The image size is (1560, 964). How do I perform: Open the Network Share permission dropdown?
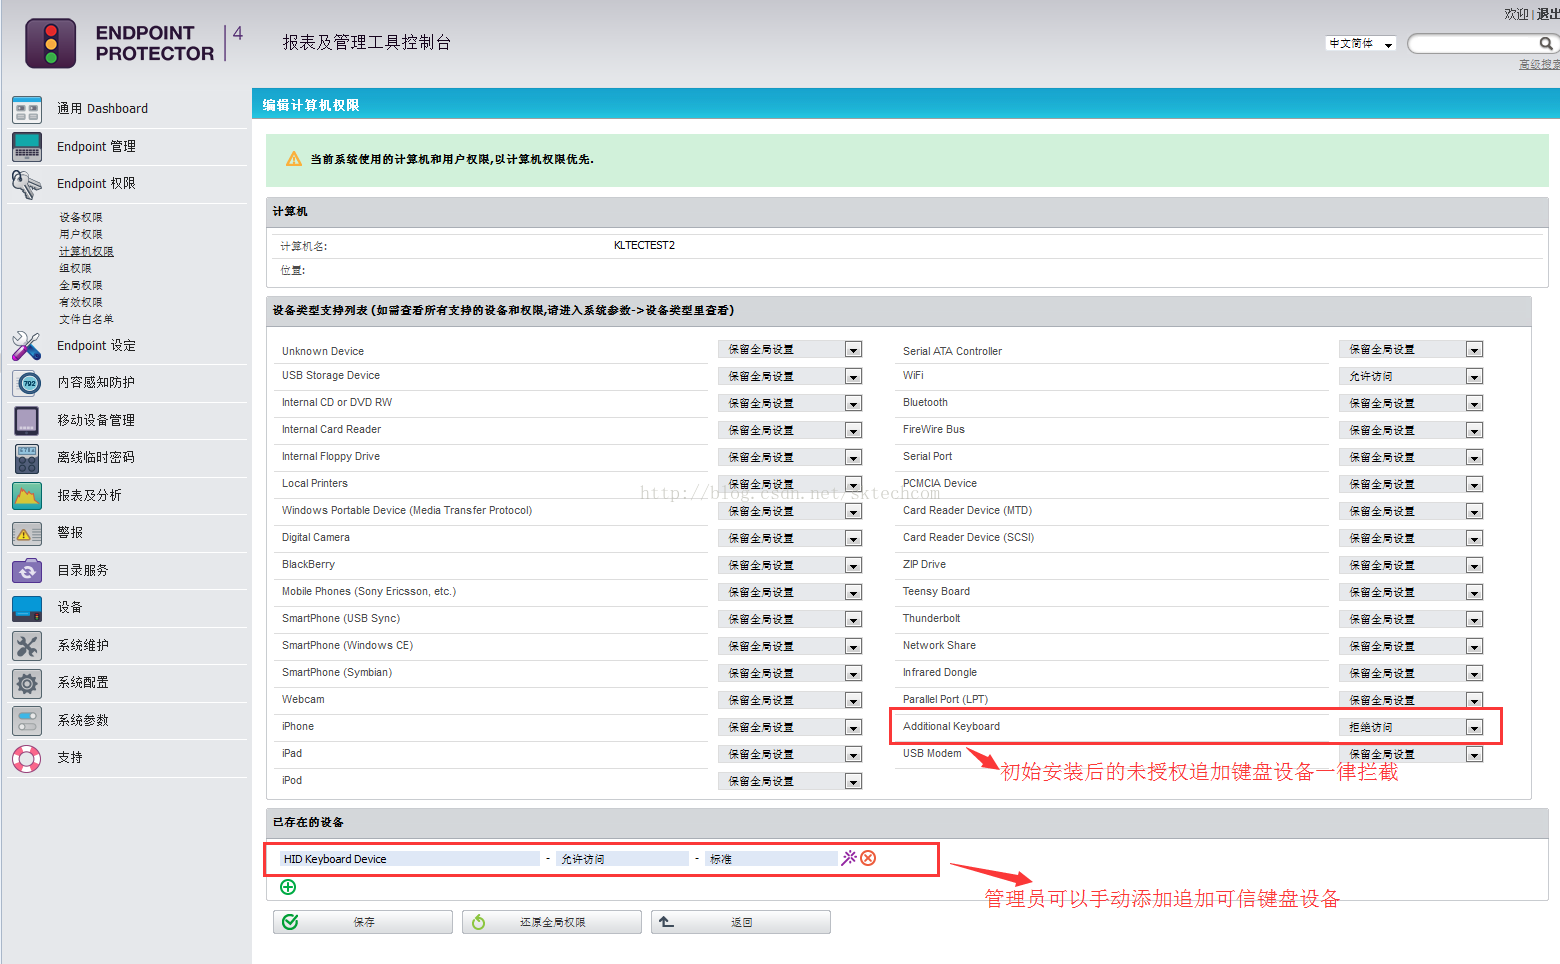(1411, 646)
